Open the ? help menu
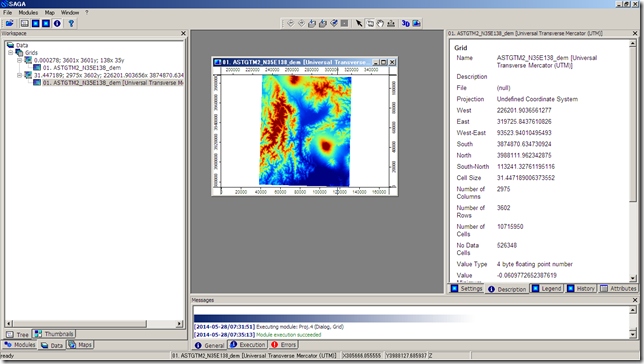644x364 pixels. click(87, 13)
